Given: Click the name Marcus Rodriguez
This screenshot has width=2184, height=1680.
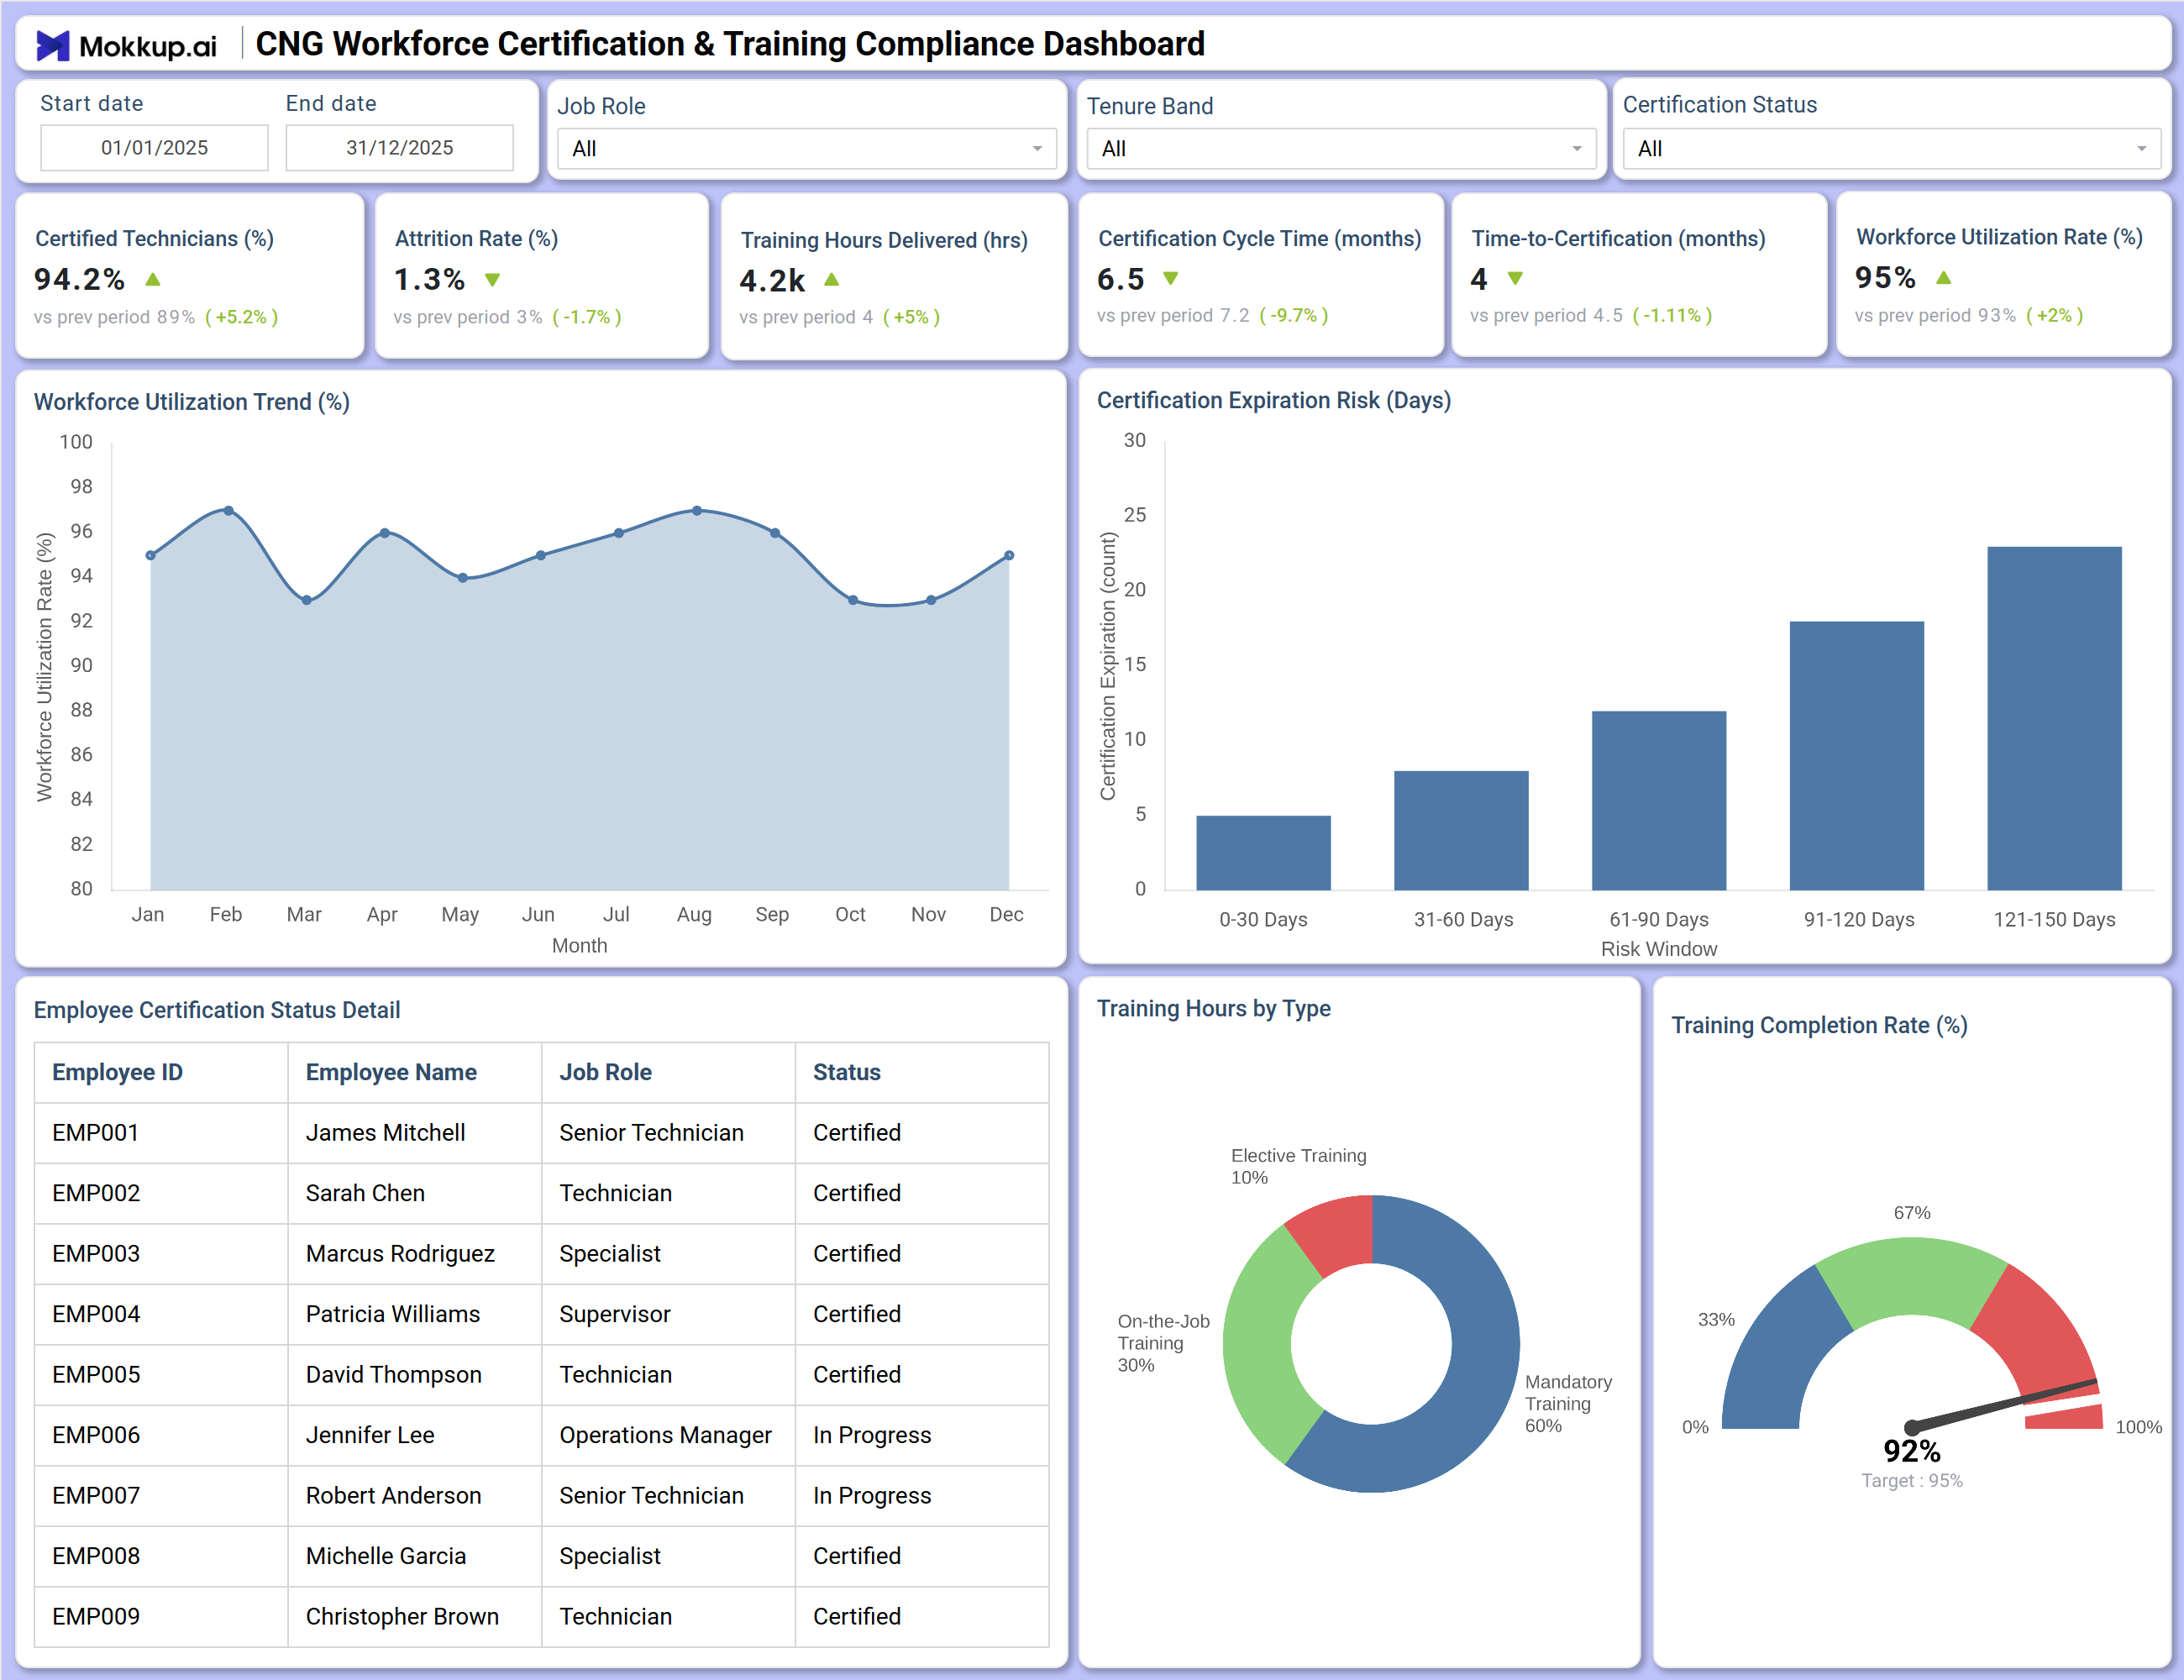Looking at the screenshot, I should pos(400,1254).
